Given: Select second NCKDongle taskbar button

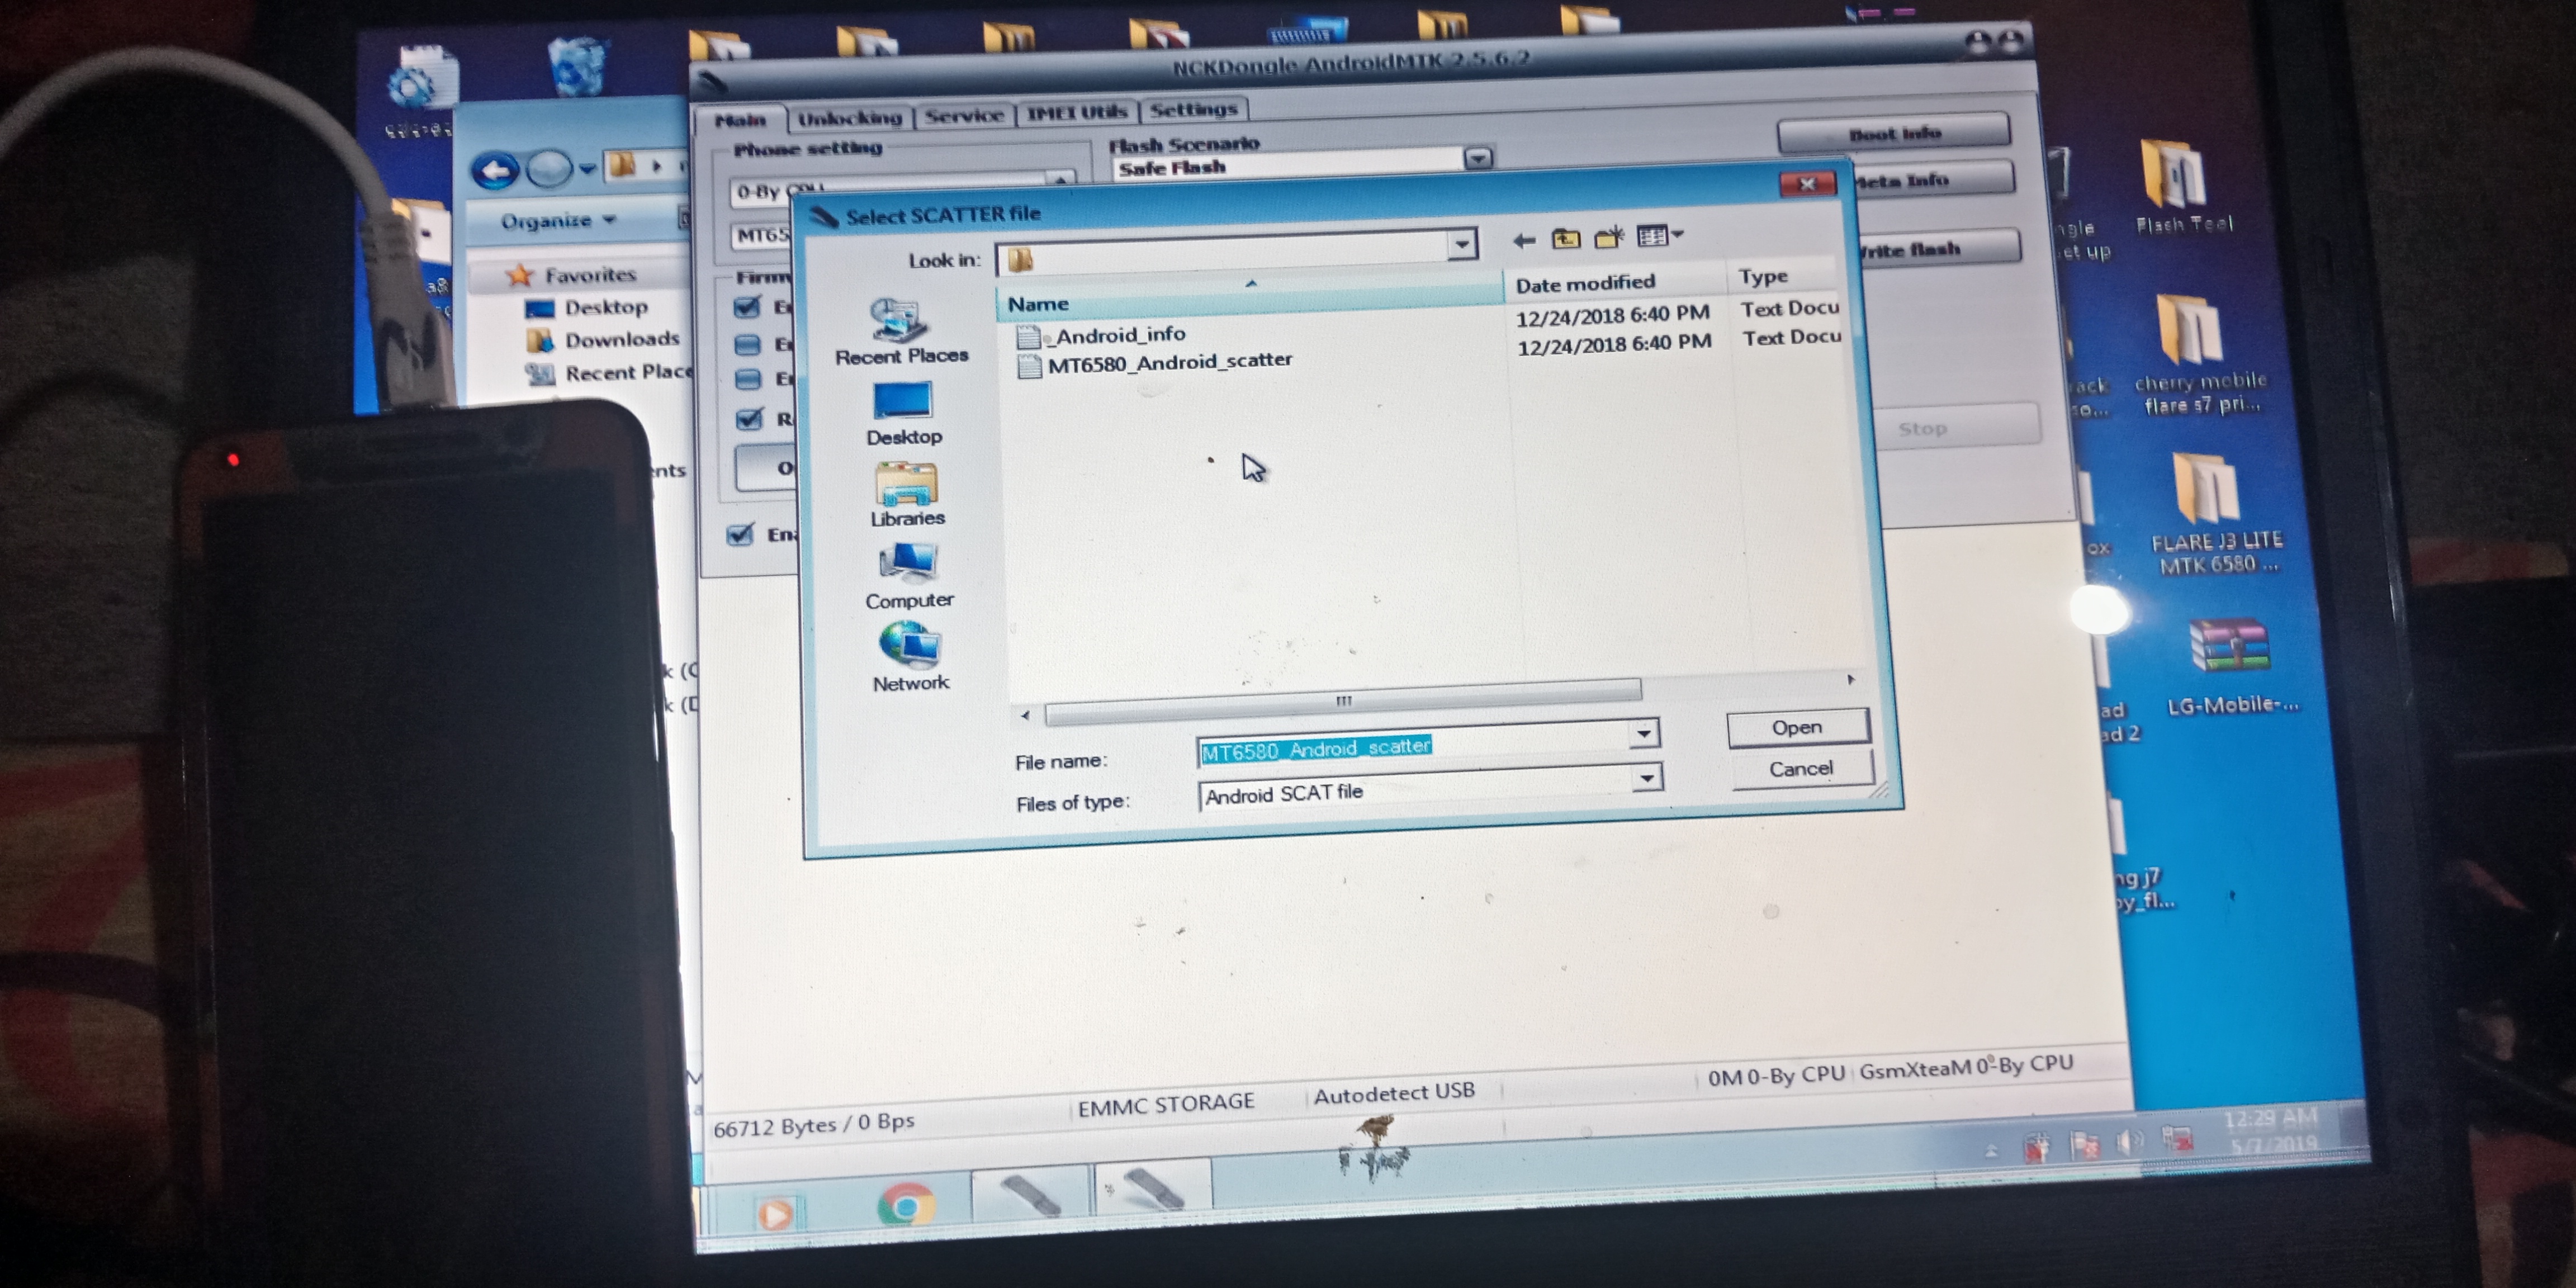Looking at the screenshot, I should pyautogui.click(x=1153, y=1188).
